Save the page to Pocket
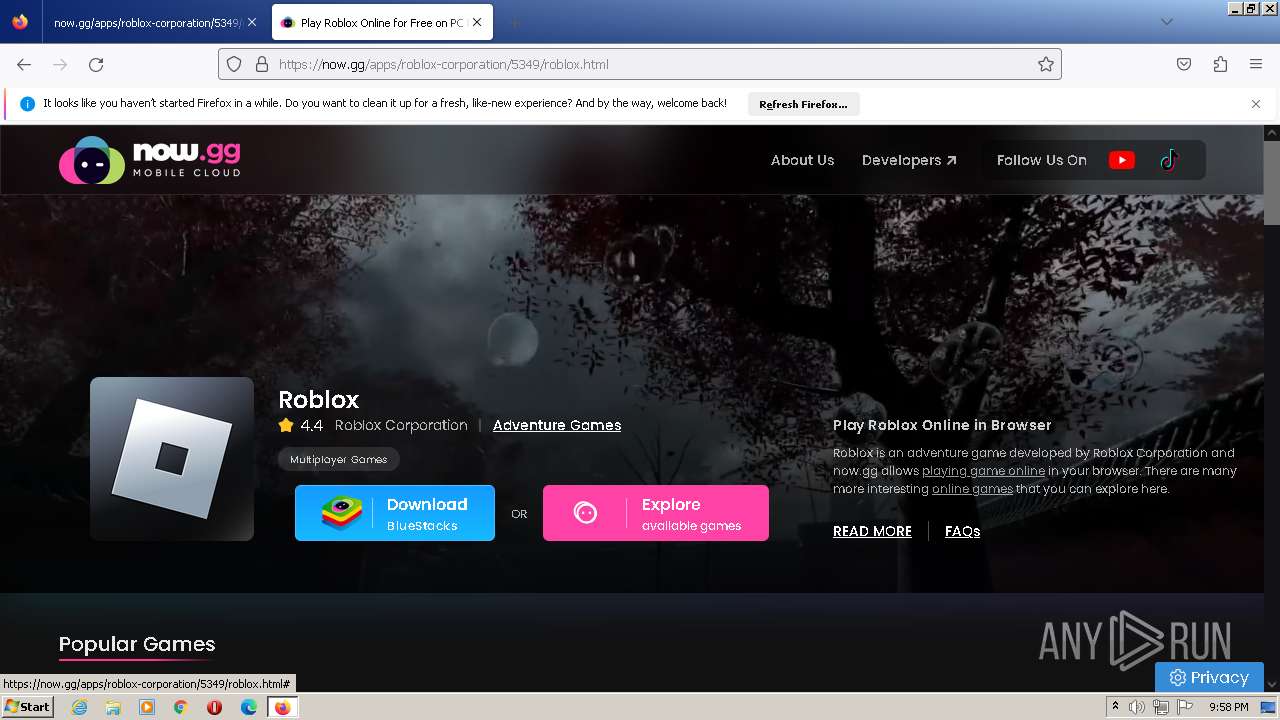Screen dimensions: 1280x720 coord(1184,64)
